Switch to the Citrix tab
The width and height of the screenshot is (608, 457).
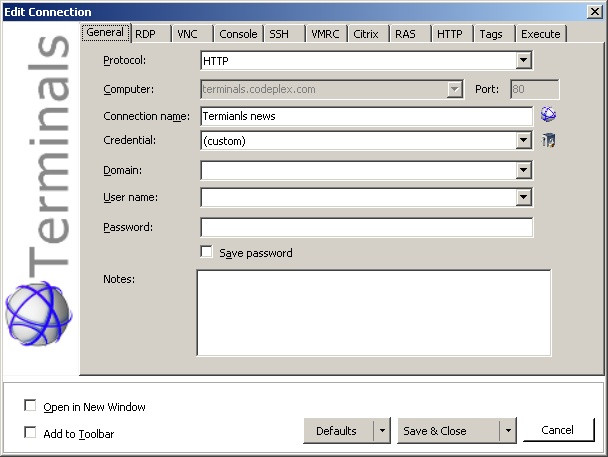(x=368, y=34)
